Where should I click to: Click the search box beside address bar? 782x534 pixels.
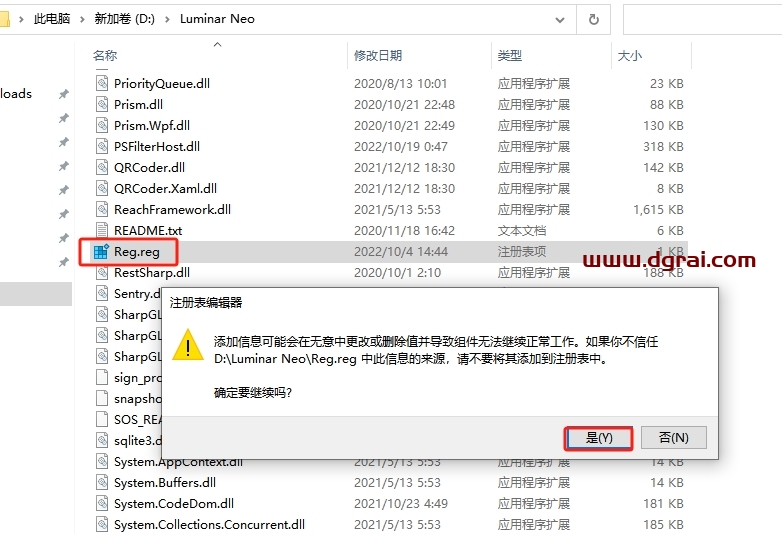coord(702,19)
